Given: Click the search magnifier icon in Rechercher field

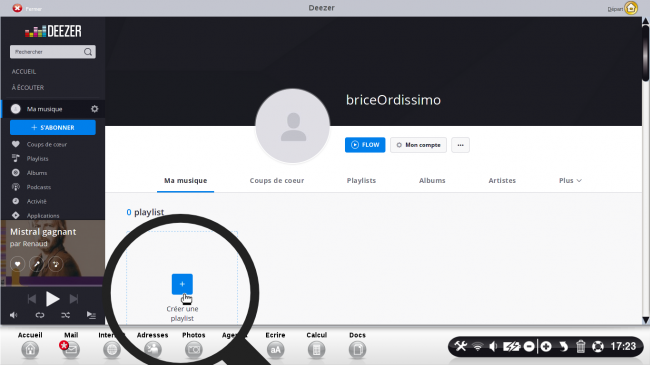Looking at the screenshot, I should pos(88,52).
